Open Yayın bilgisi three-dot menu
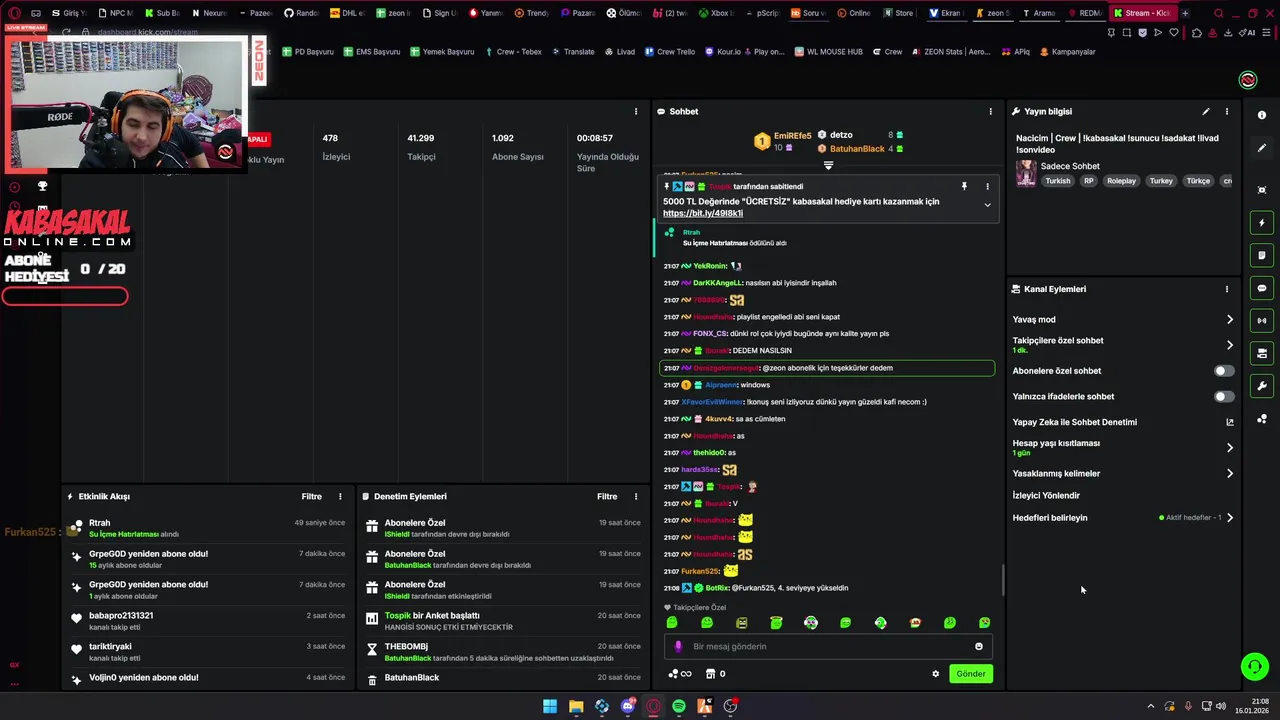This screenshot has height=720, width=1280. (x=1227, y=111)
